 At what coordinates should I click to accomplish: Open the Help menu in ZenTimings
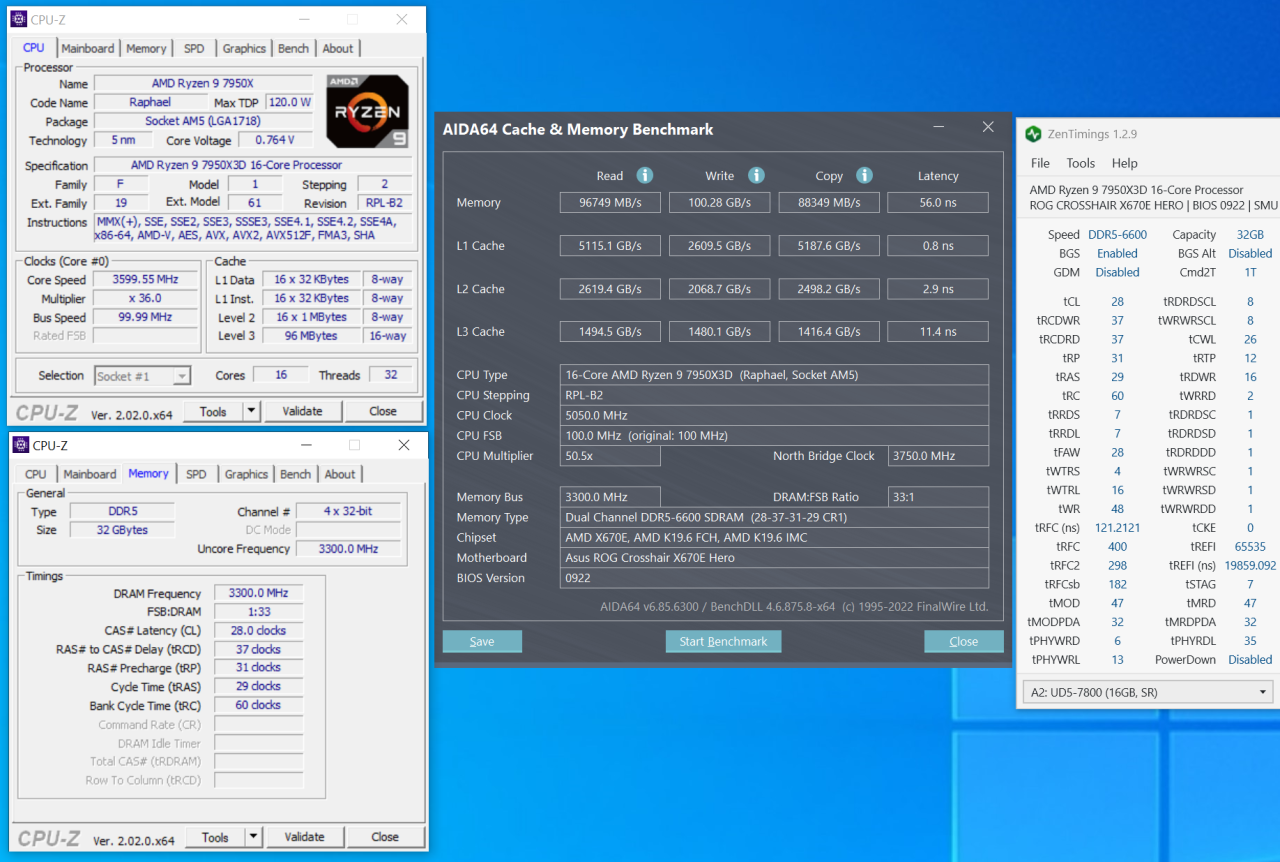click(1124, 163)
